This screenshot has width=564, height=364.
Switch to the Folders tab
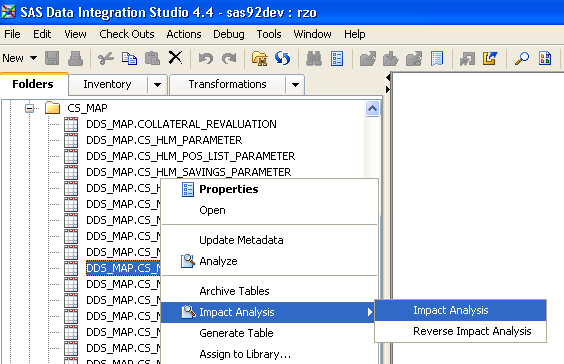click(33, 84)
